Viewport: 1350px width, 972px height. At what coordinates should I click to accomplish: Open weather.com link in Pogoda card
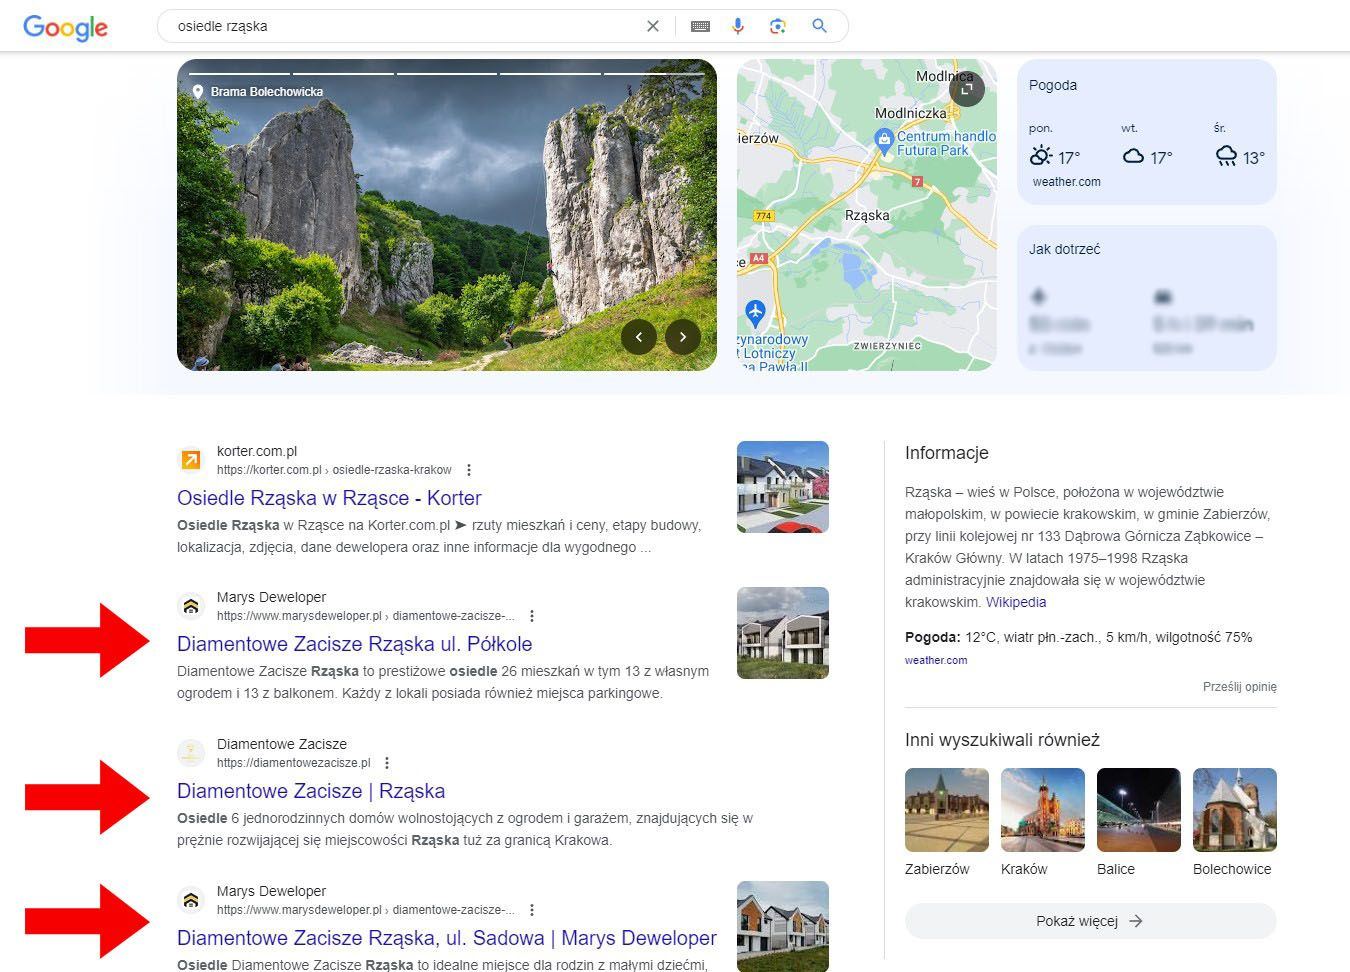1066,182
